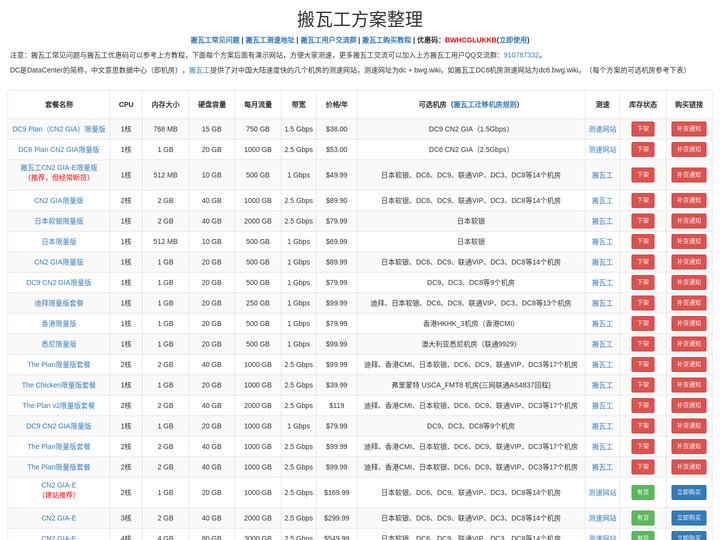The width and height of the screenshot is (720, 540).
Task: Click the 下架 button in the 日本限量版 row
Action: 643,242
